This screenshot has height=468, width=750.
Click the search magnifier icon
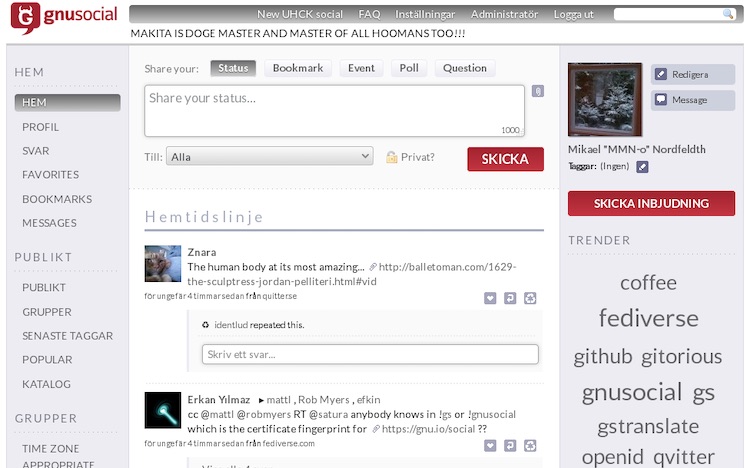[728, 14]
